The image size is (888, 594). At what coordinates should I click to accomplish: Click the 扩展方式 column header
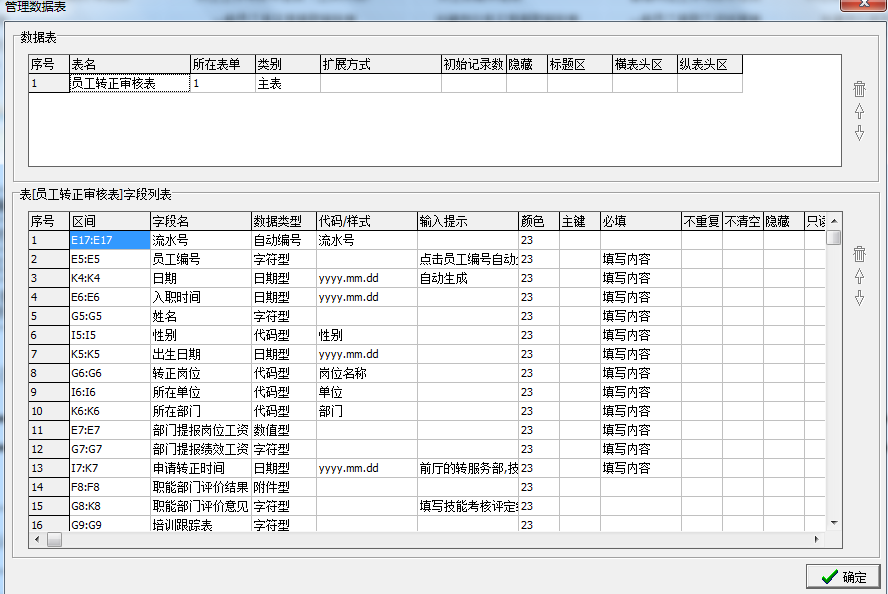[x=381, y=64]
